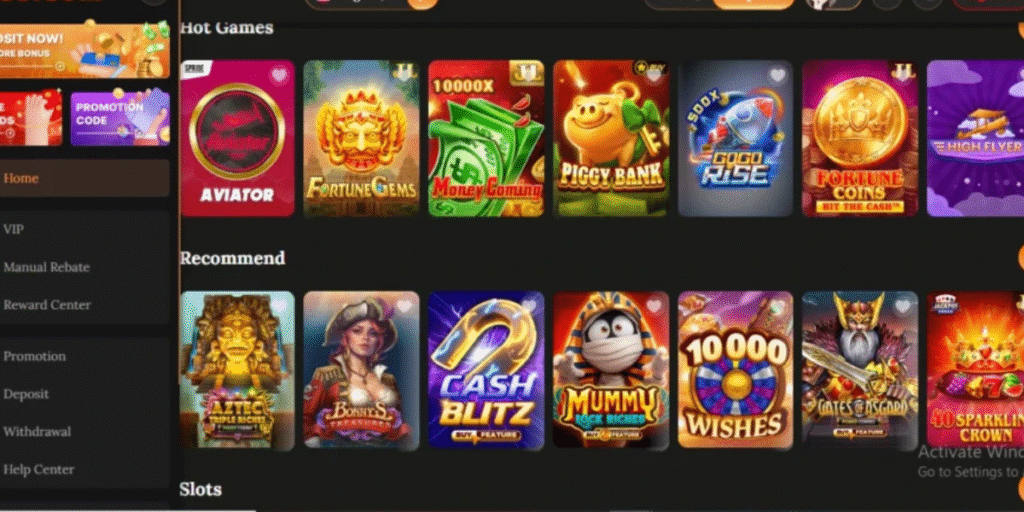Open the 10000 Wishes game
Screen dimensions: 1024x512
coord(735,370)
